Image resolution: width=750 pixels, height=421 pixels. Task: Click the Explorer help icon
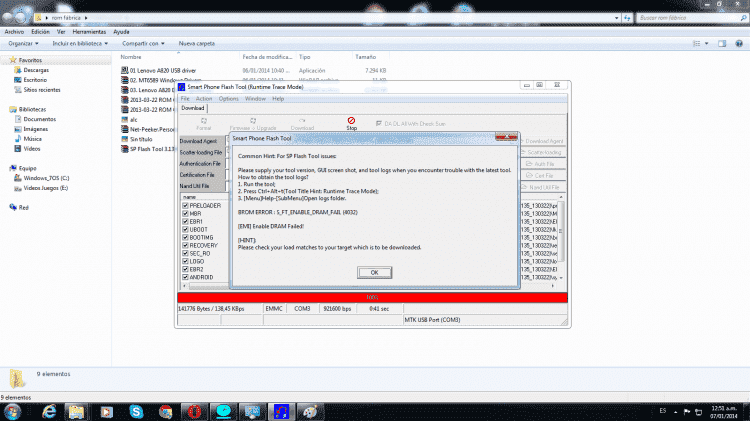[x=739, y=44]
